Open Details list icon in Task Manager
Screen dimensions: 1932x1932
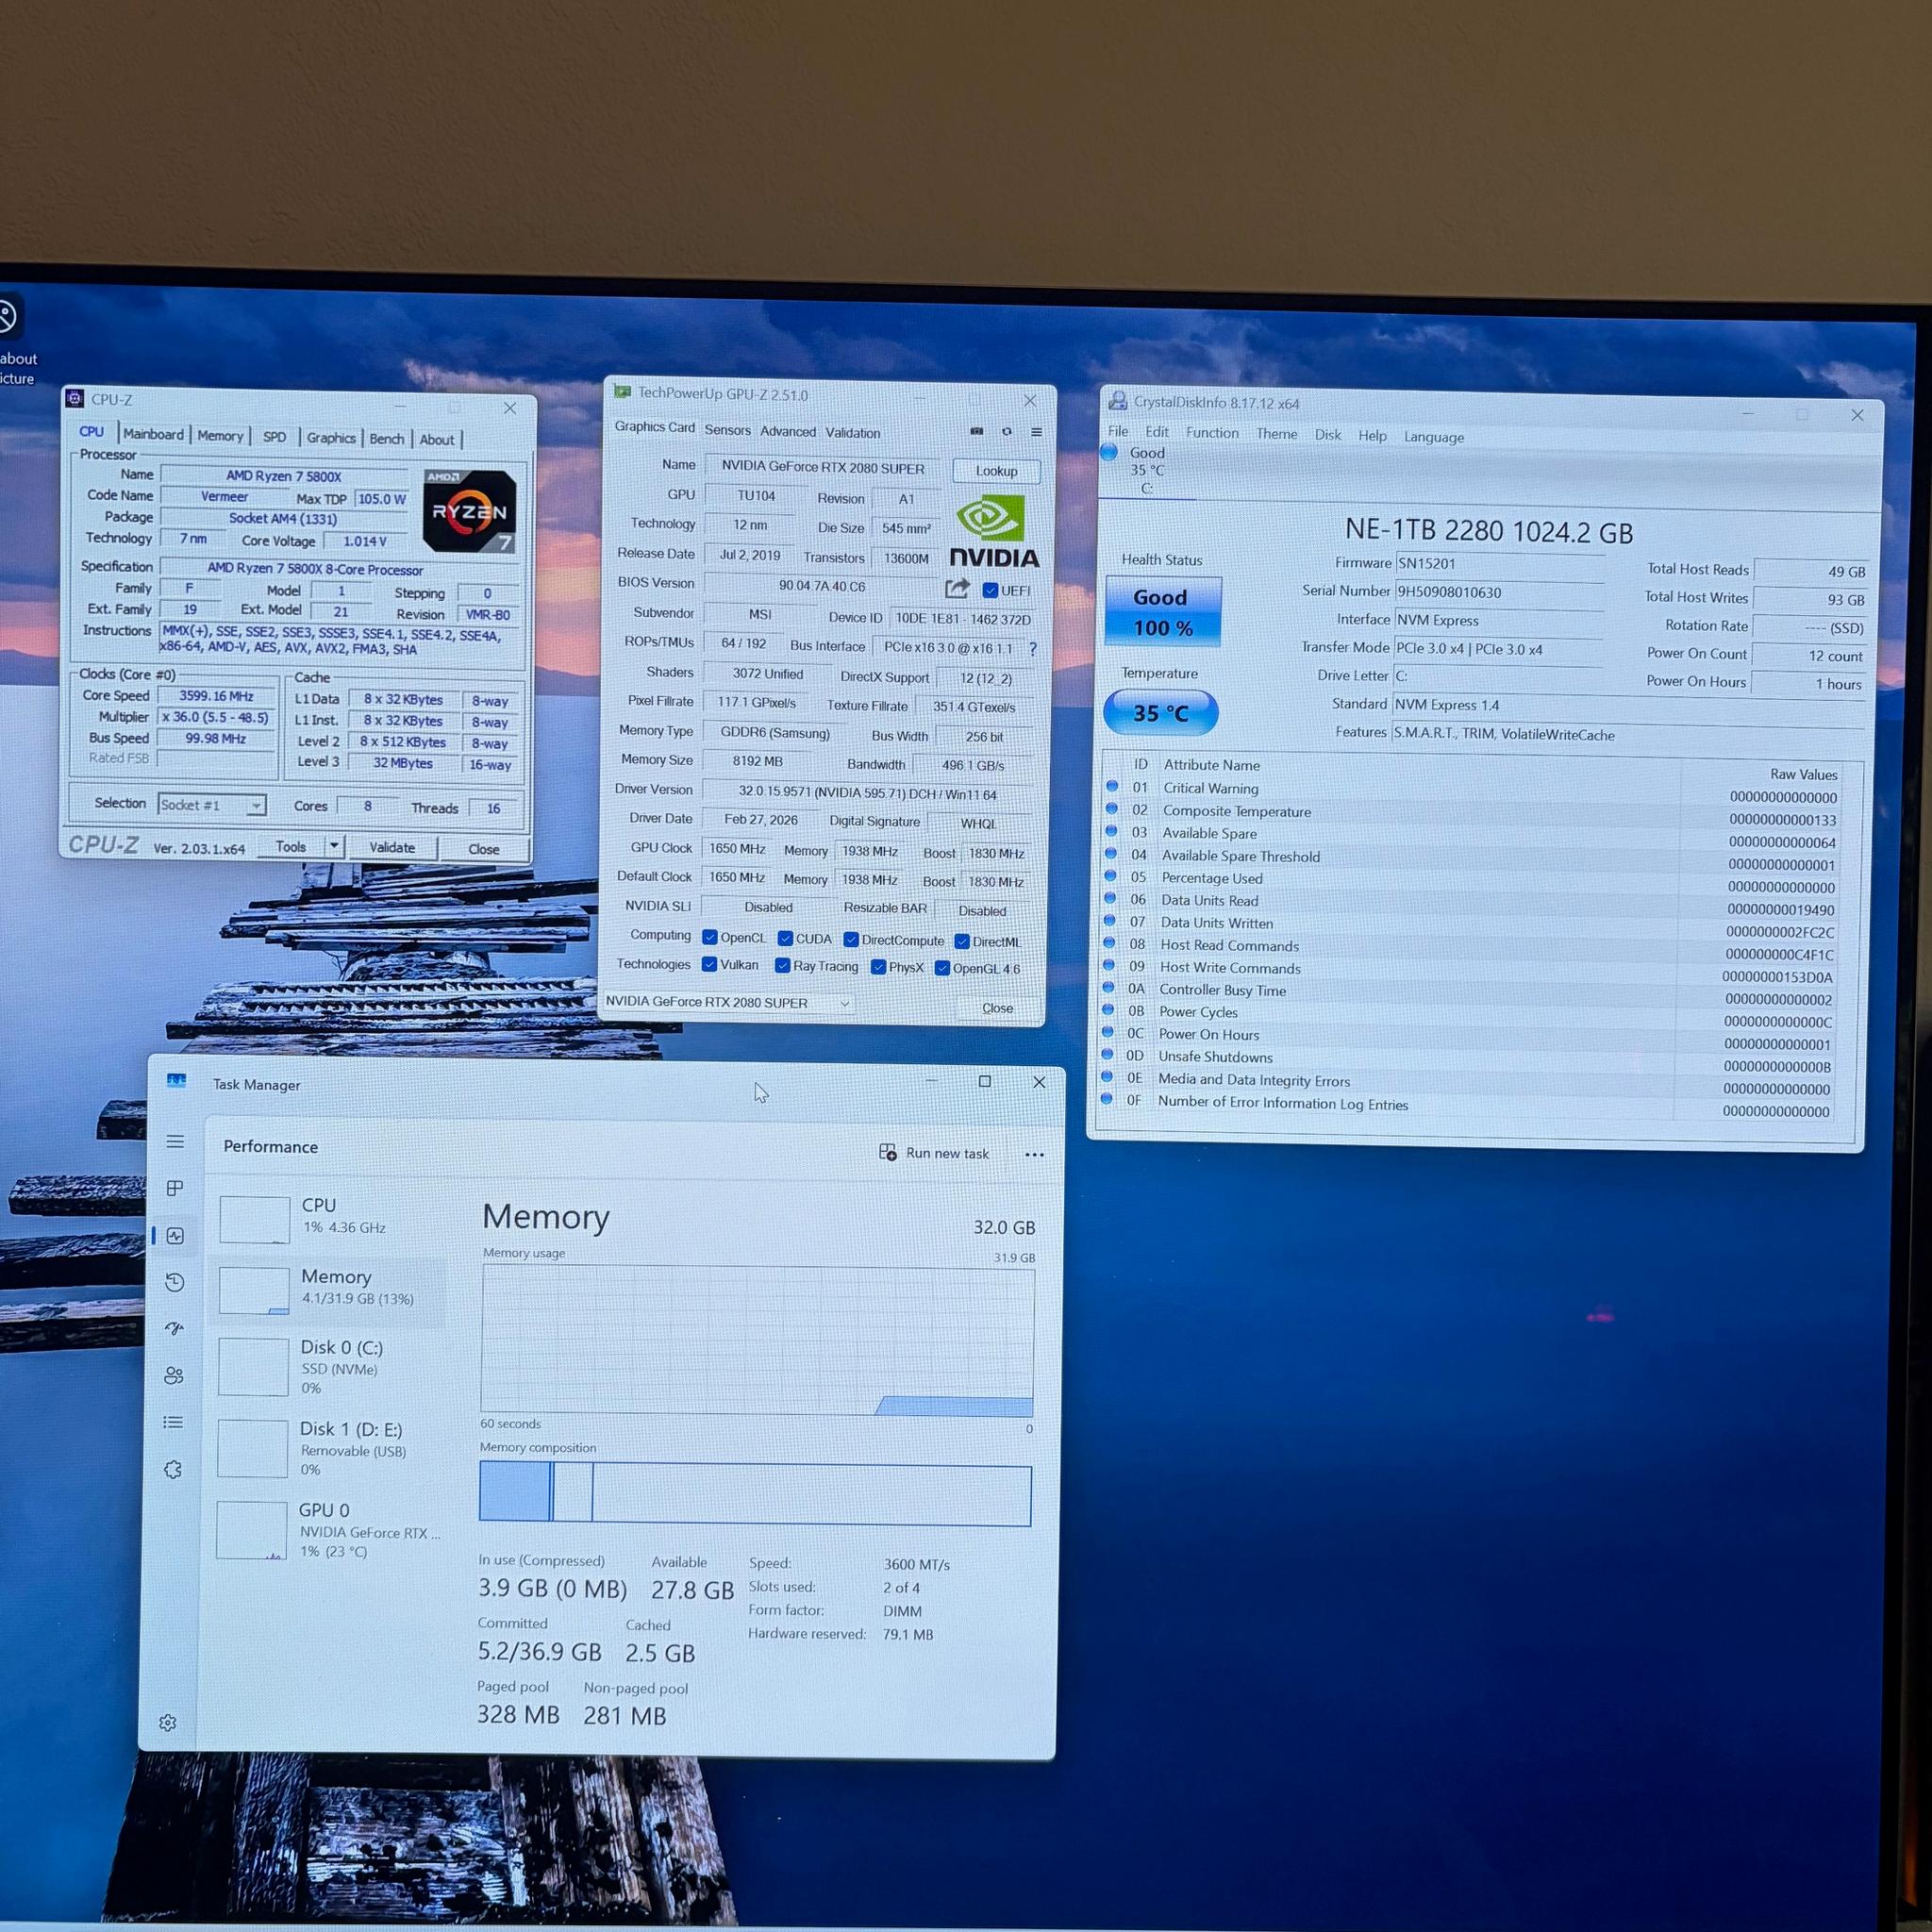click(173, 1422)
